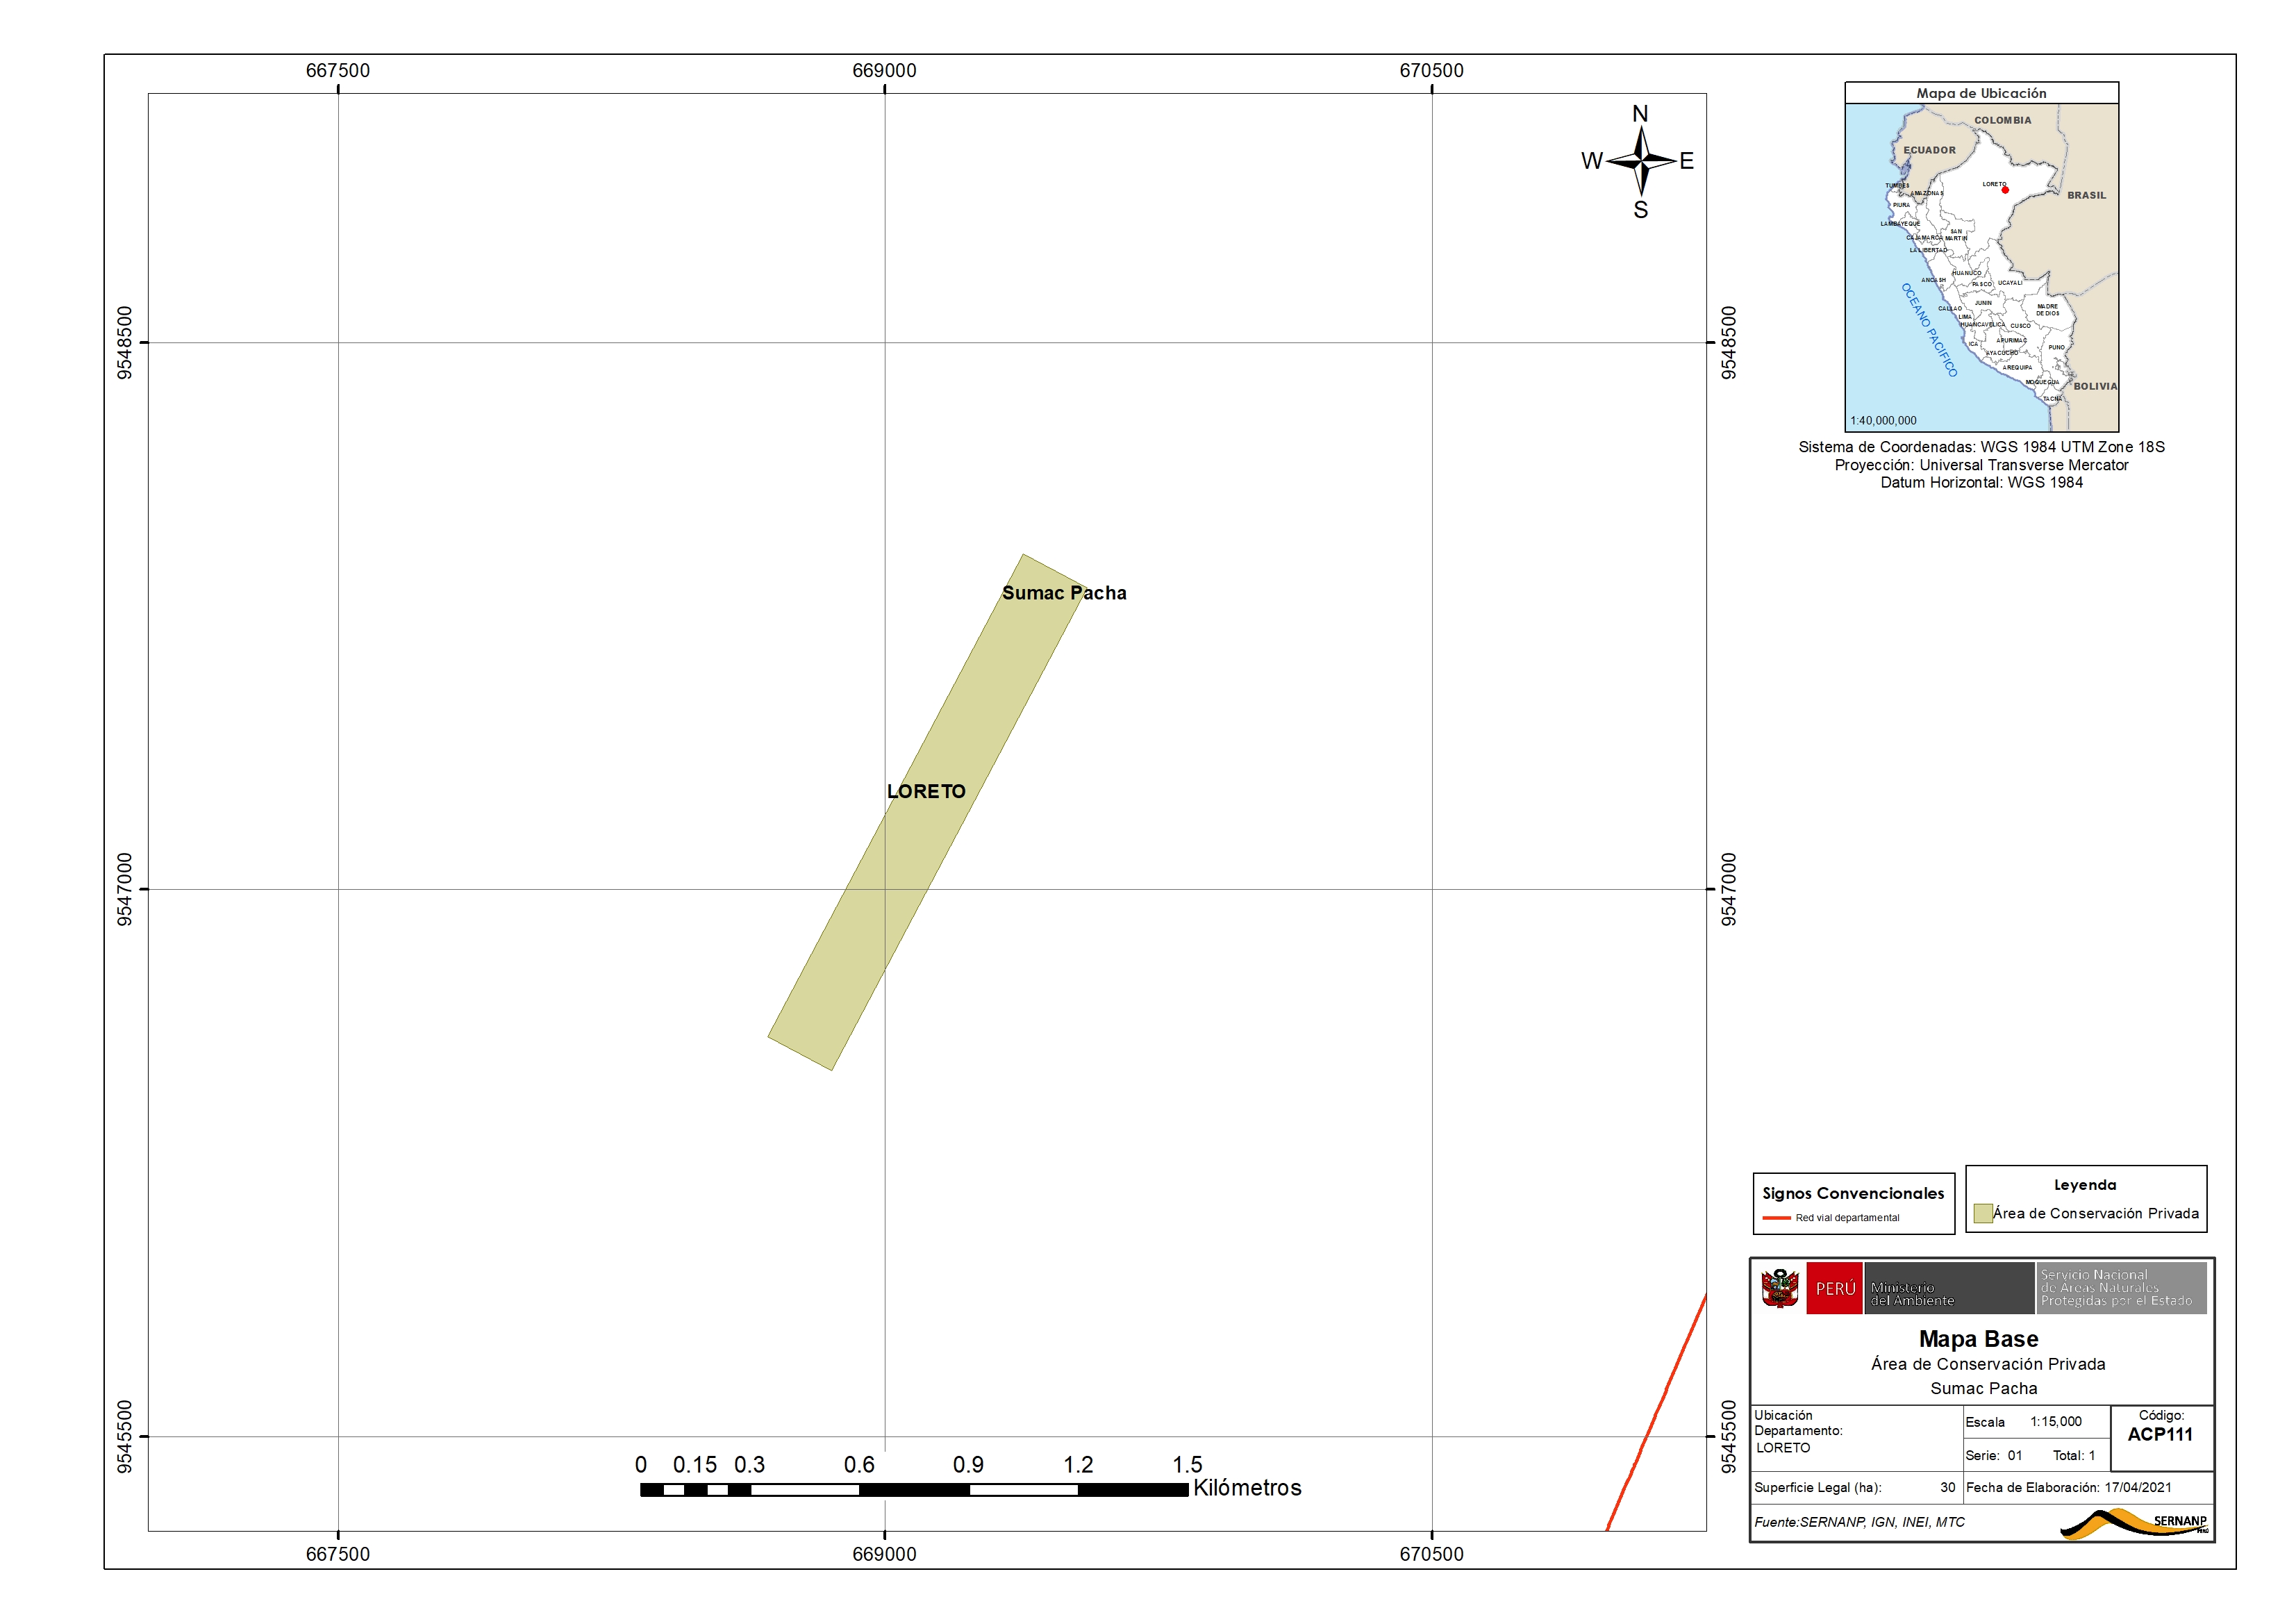Click the 'Fecha de Elaboración: 17/04/2021' text
Image resolution: width=2296 pixels, height=1624 pixels.
point(2068,1488)
